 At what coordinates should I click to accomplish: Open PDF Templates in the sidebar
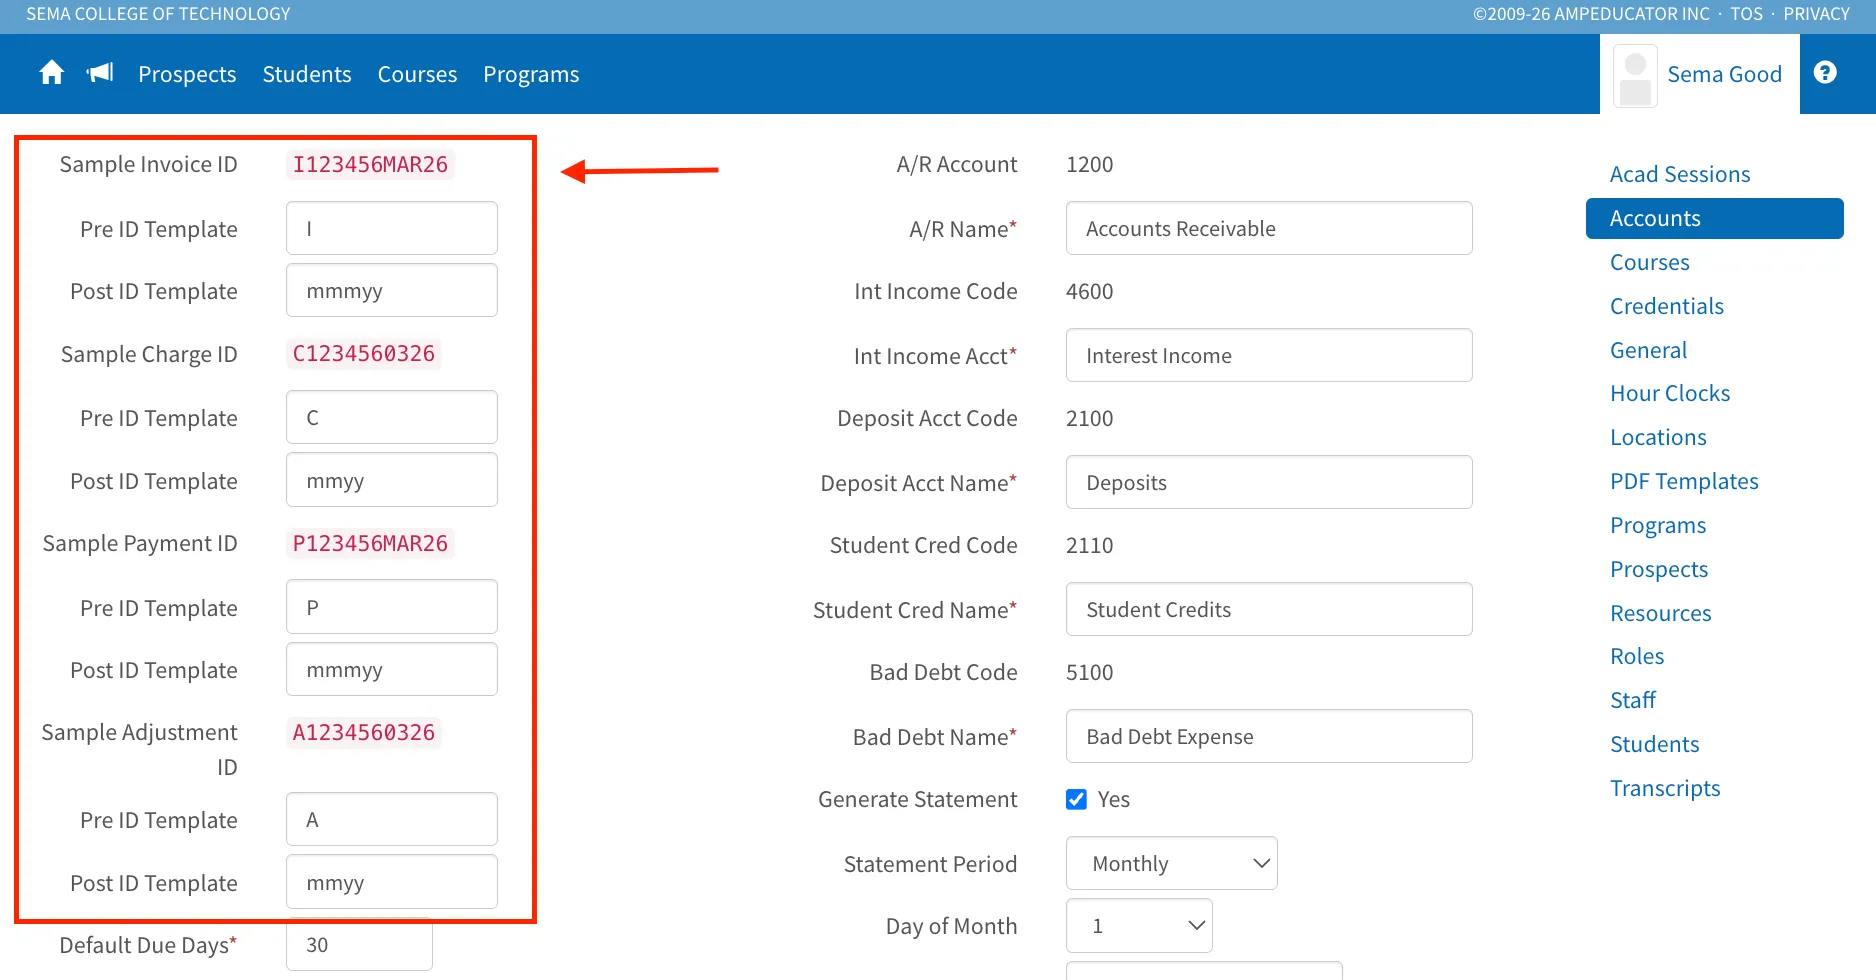1684,481
